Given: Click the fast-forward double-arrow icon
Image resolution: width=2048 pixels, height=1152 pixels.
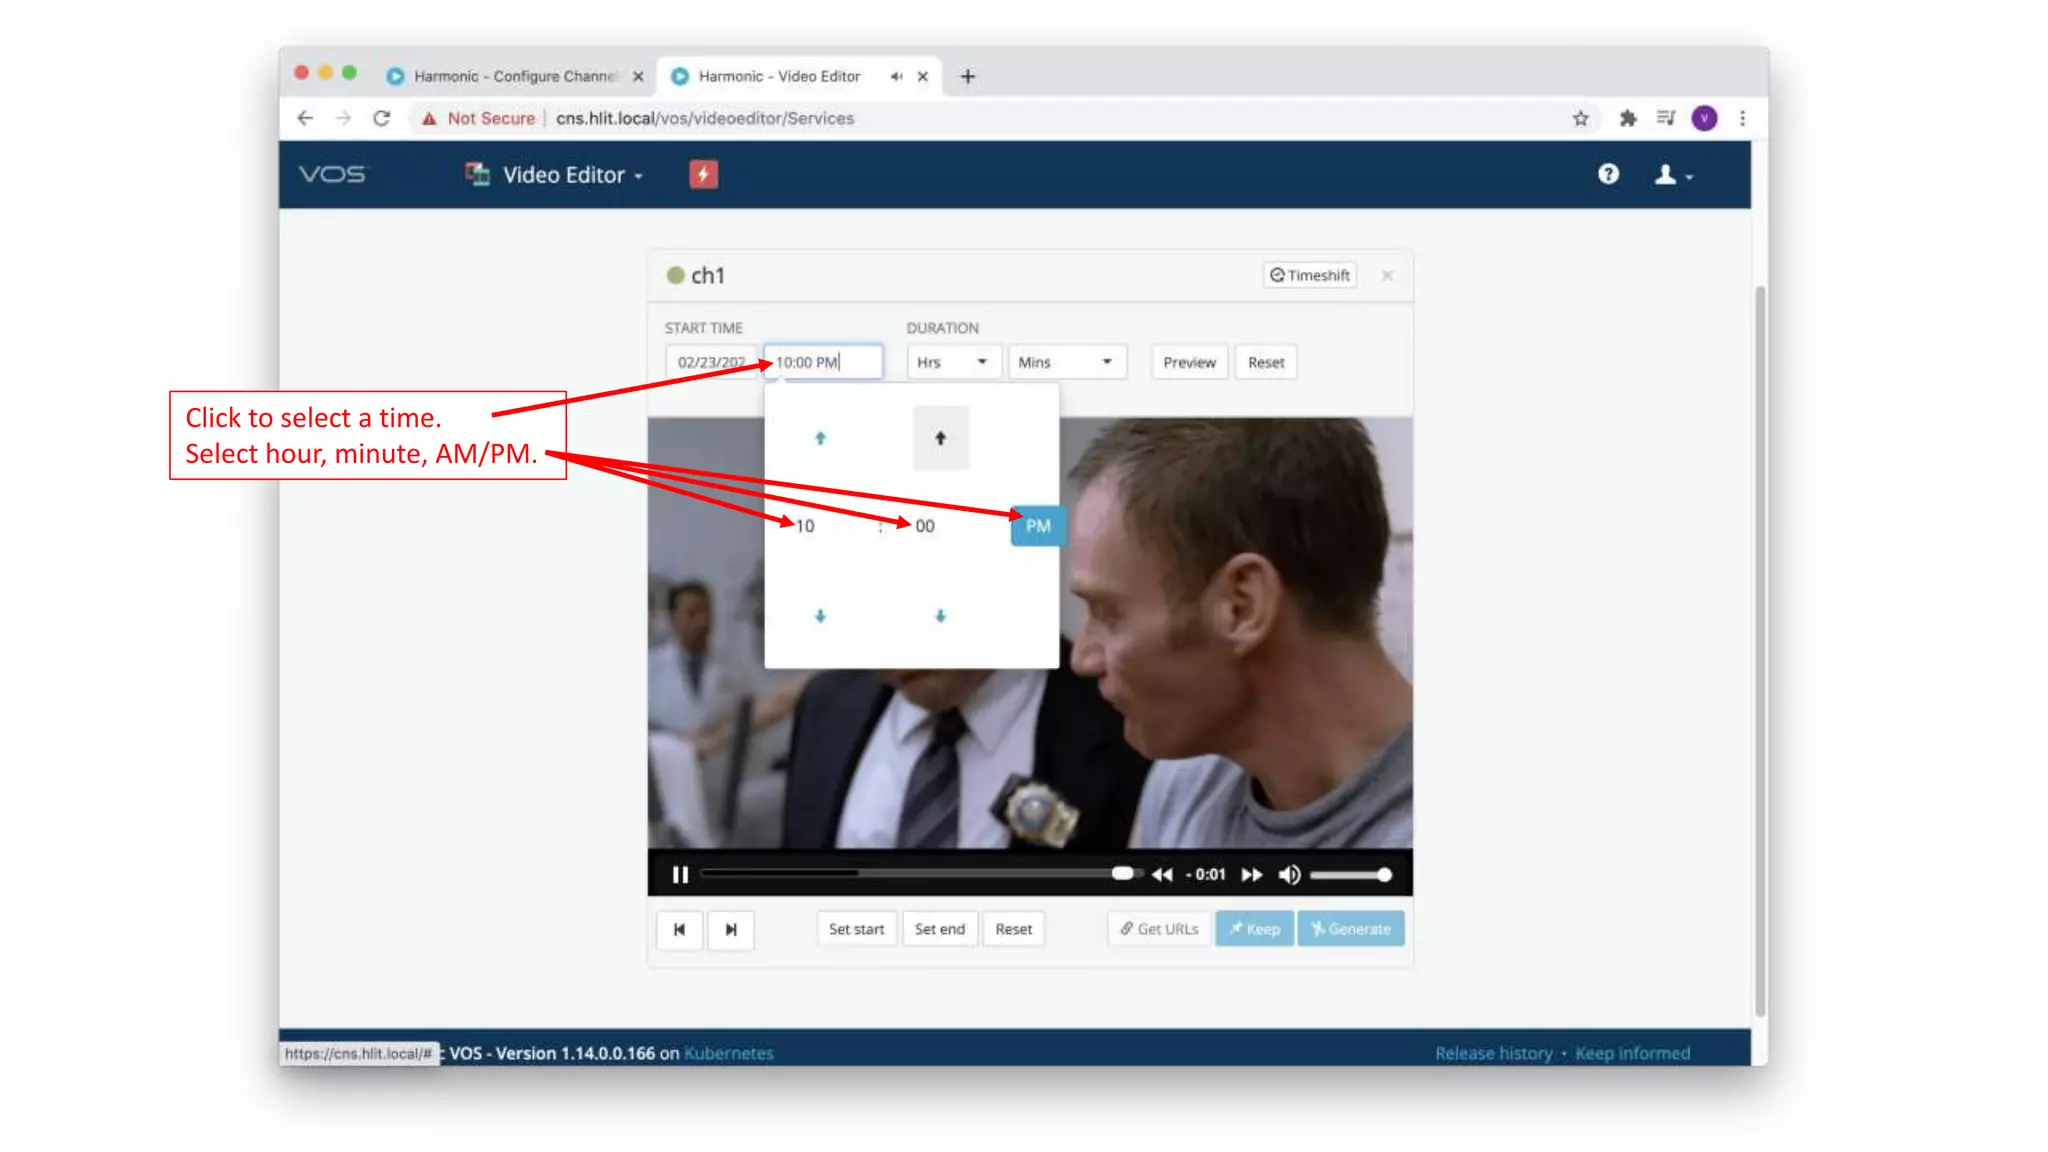Looking at the screenshot, I should (1251, 875).
